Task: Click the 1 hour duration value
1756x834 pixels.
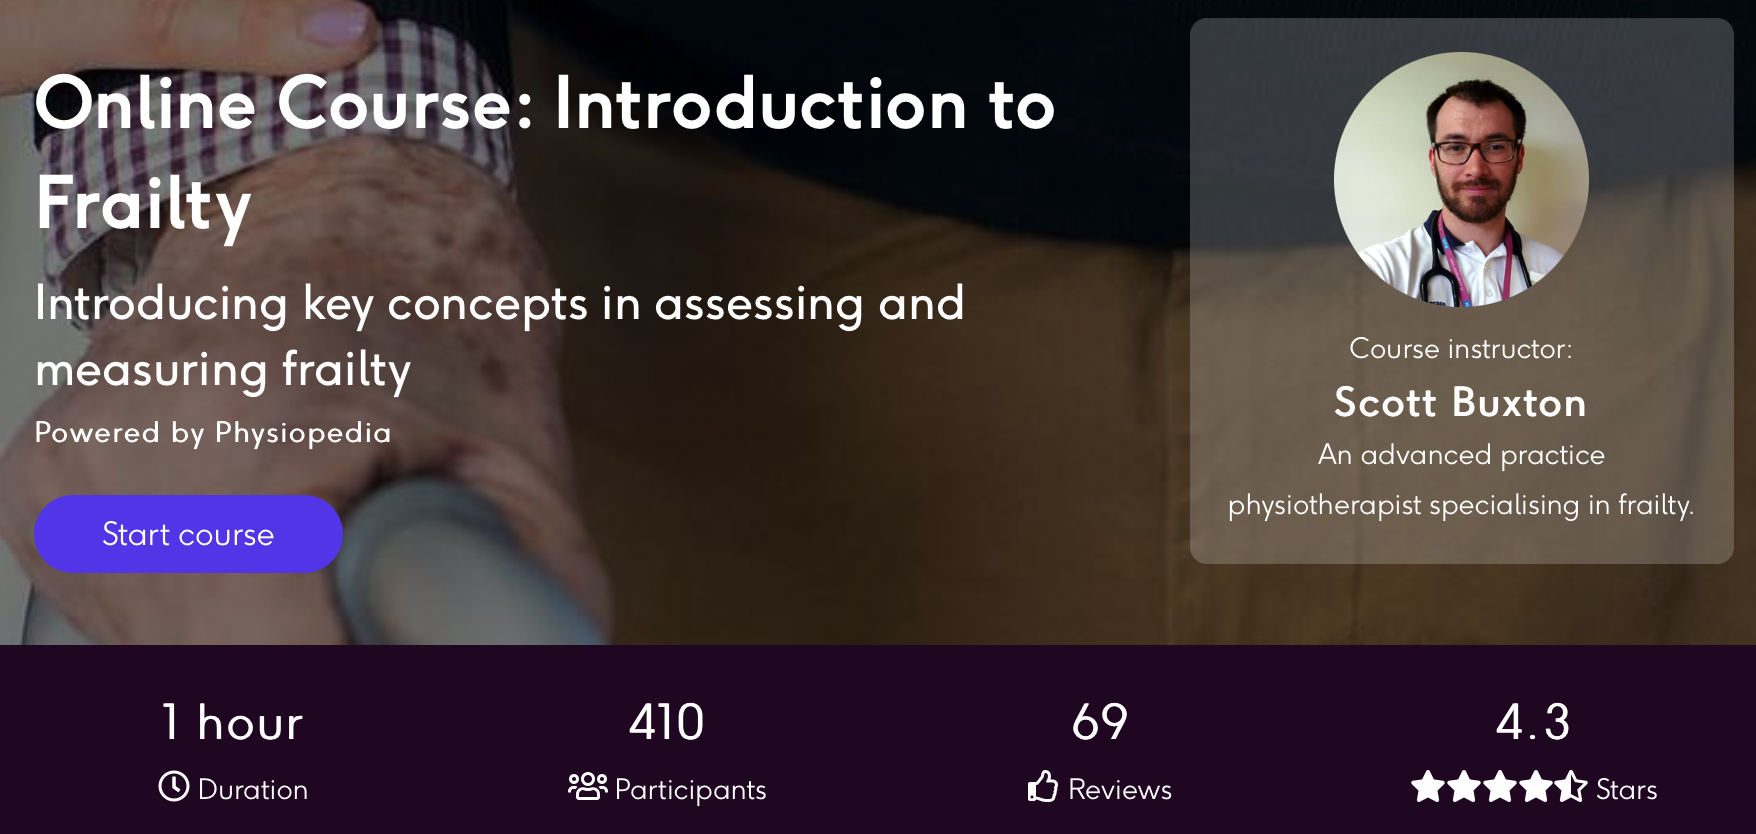Action: pyautogui.click(x=232, y=722)
